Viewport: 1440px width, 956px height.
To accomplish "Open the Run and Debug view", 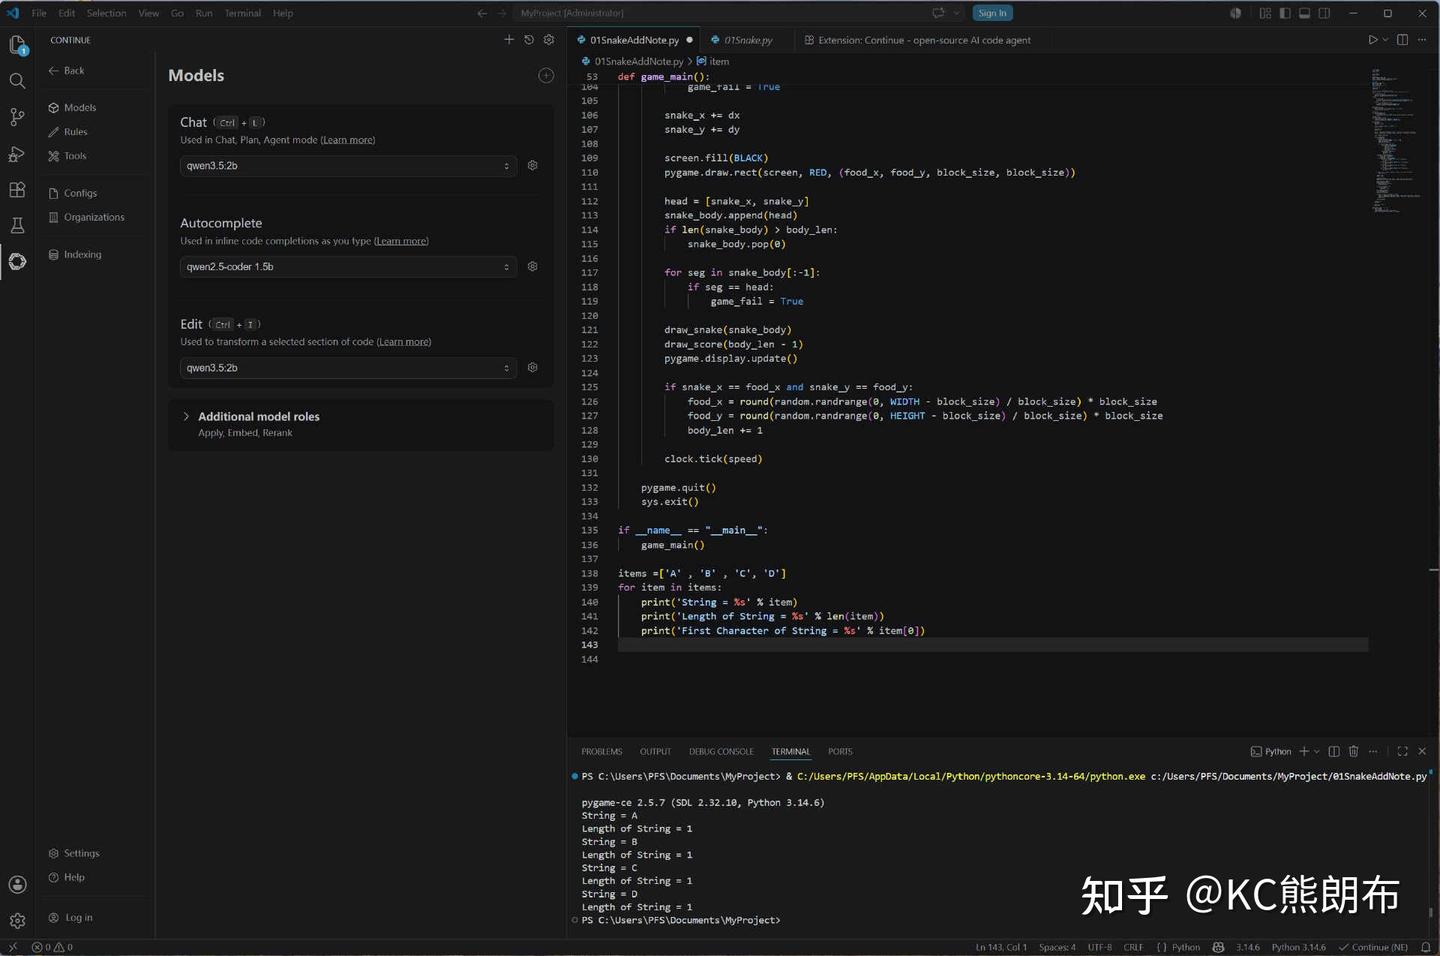I will tap(17, 153).
